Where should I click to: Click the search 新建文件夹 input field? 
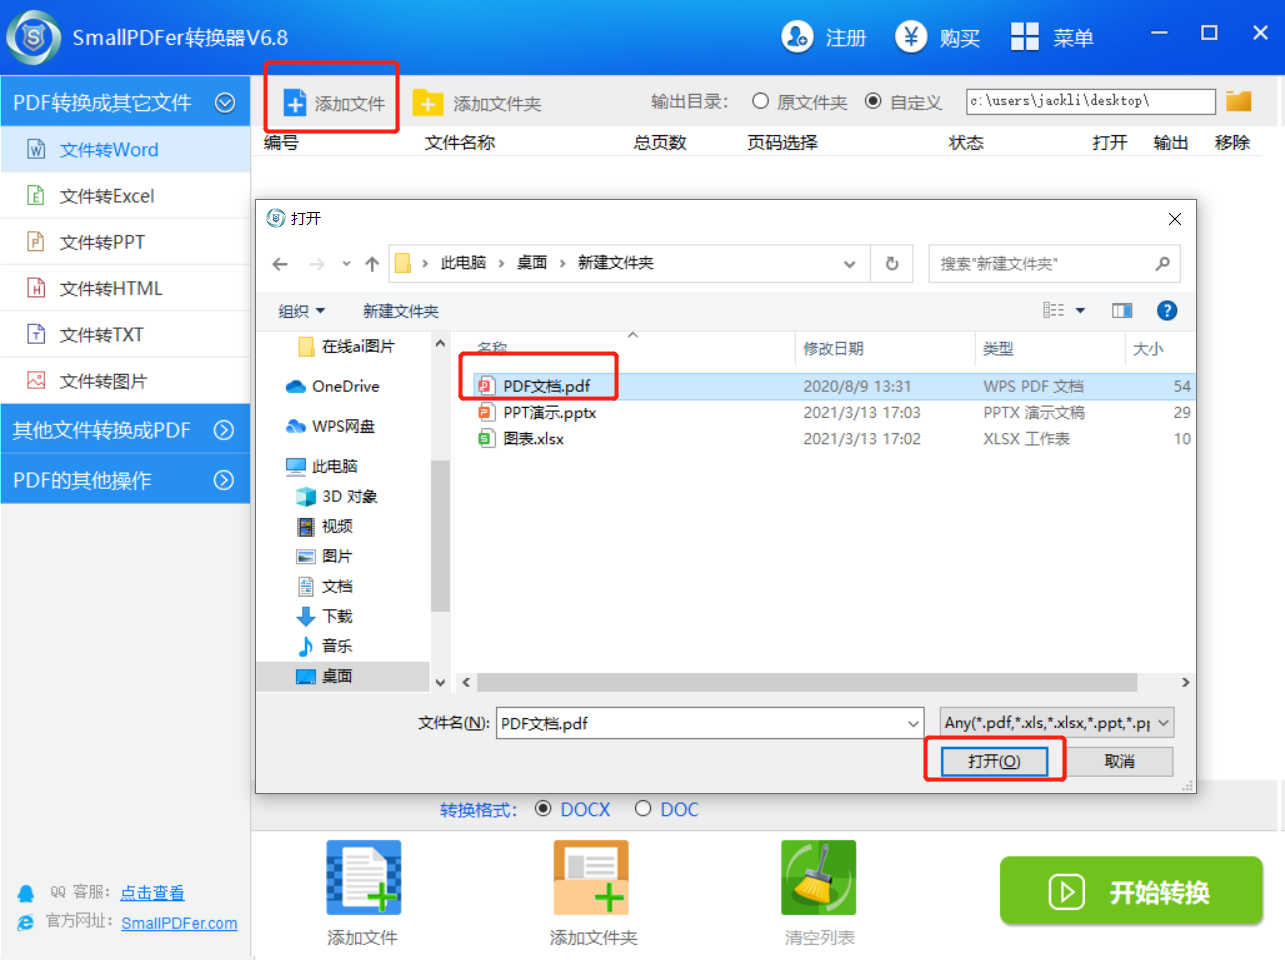pos(1040,264)
